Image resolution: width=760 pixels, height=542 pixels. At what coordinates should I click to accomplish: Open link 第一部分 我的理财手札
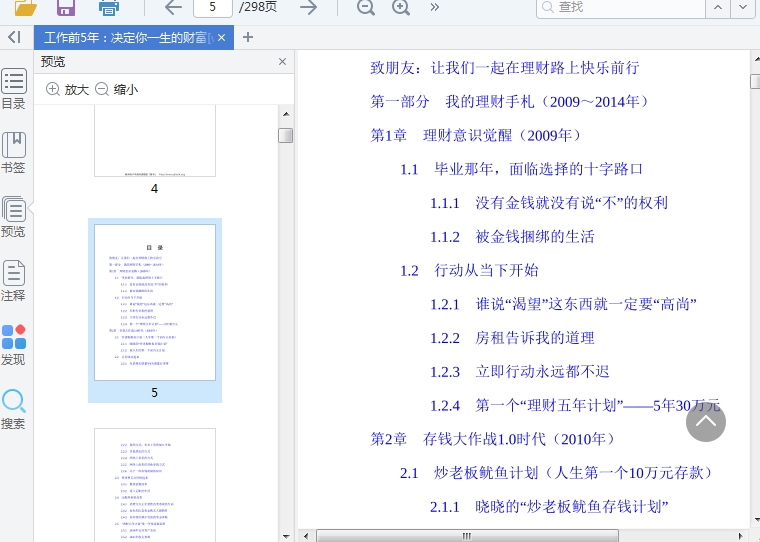point(509,101)
